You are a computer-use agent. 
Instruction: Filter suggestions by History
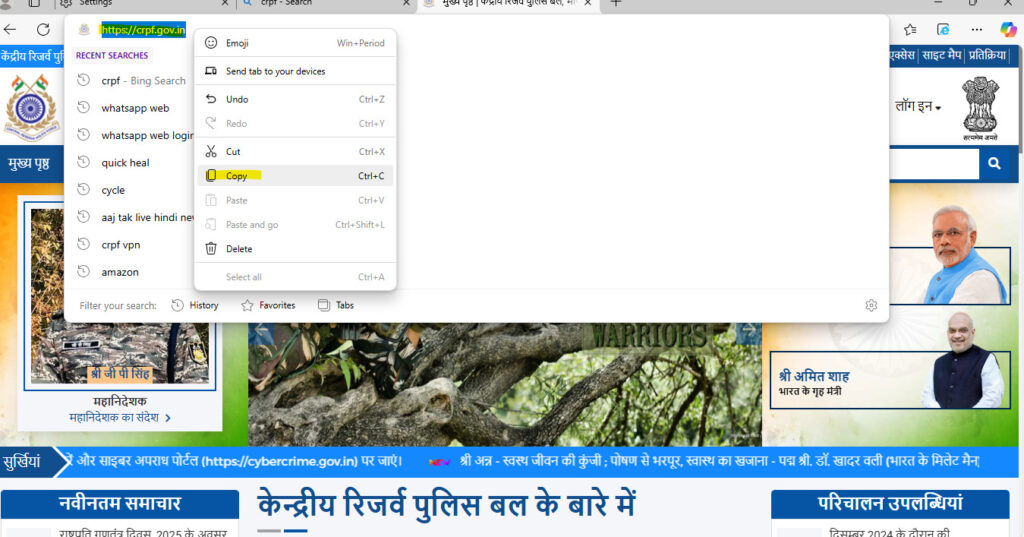(x=195, y=305)
